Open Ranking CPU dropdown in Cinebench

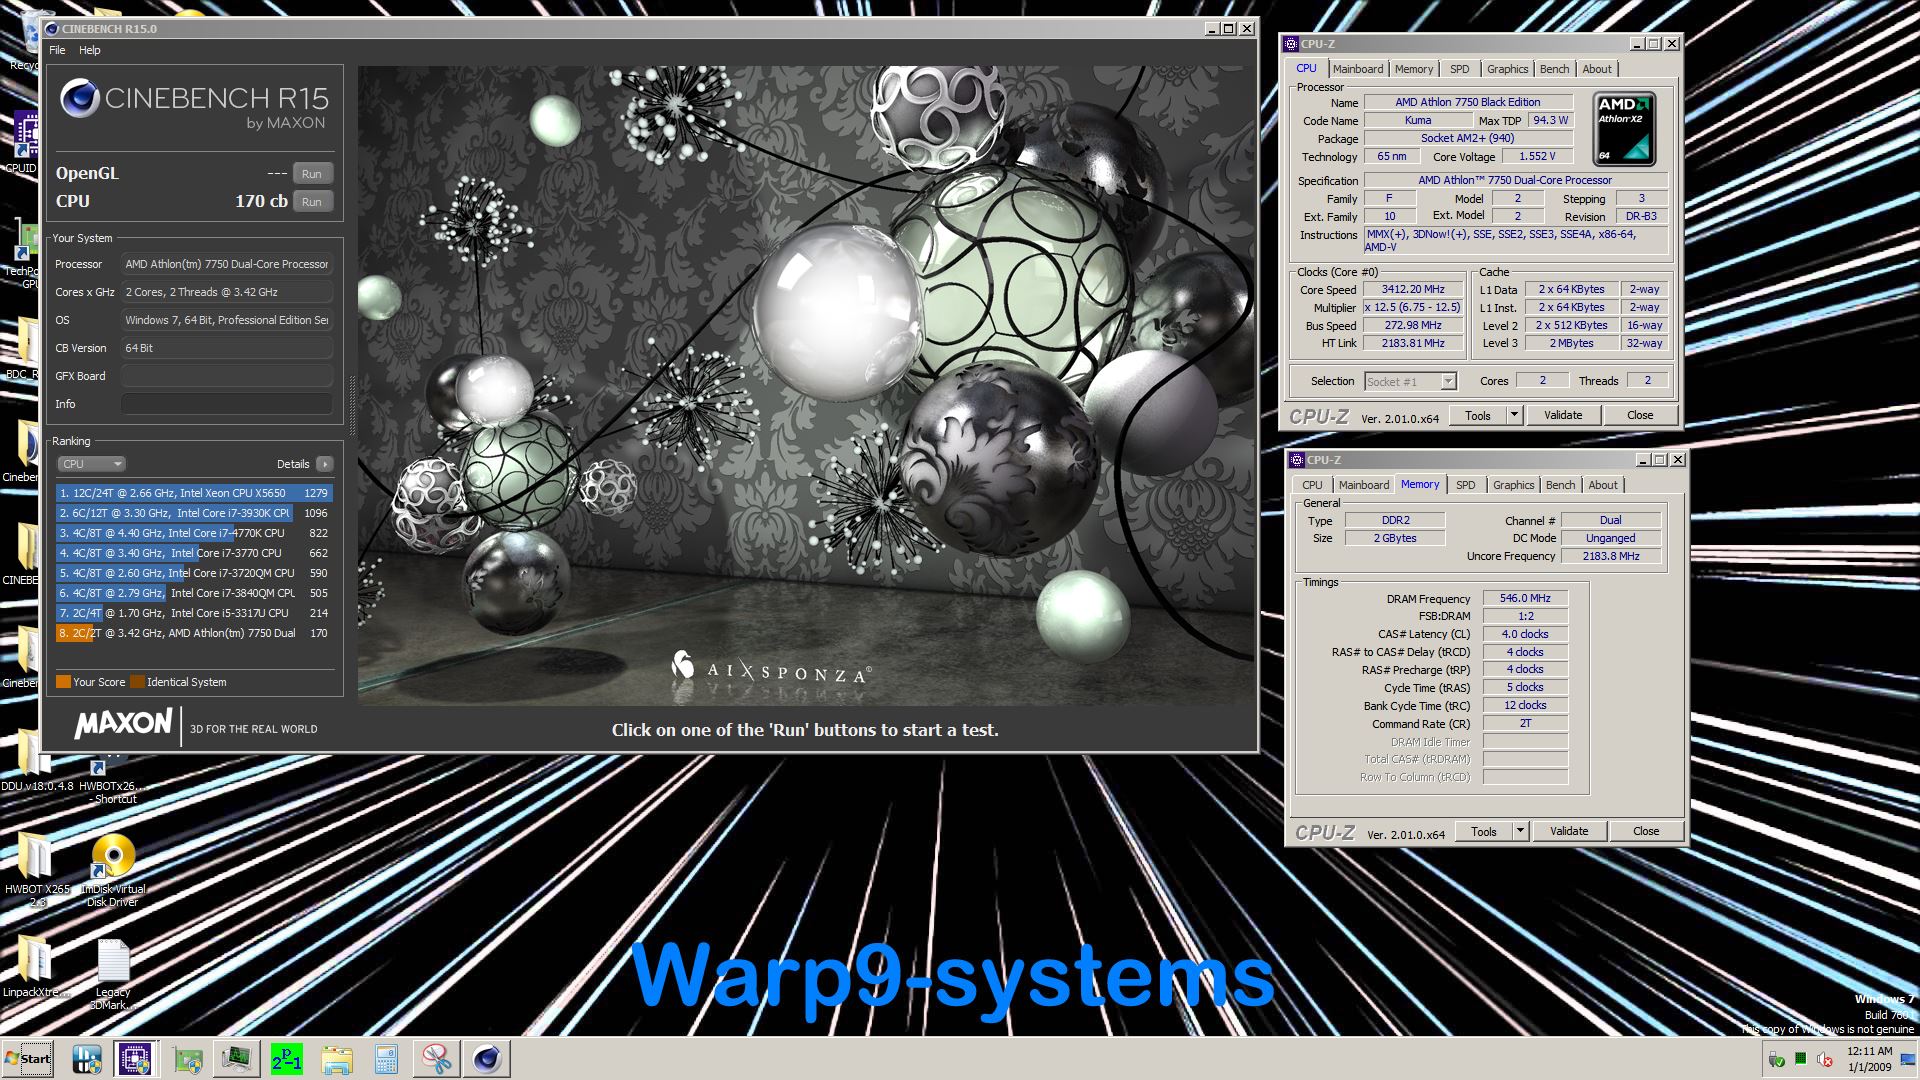click(x=91, y=464)
